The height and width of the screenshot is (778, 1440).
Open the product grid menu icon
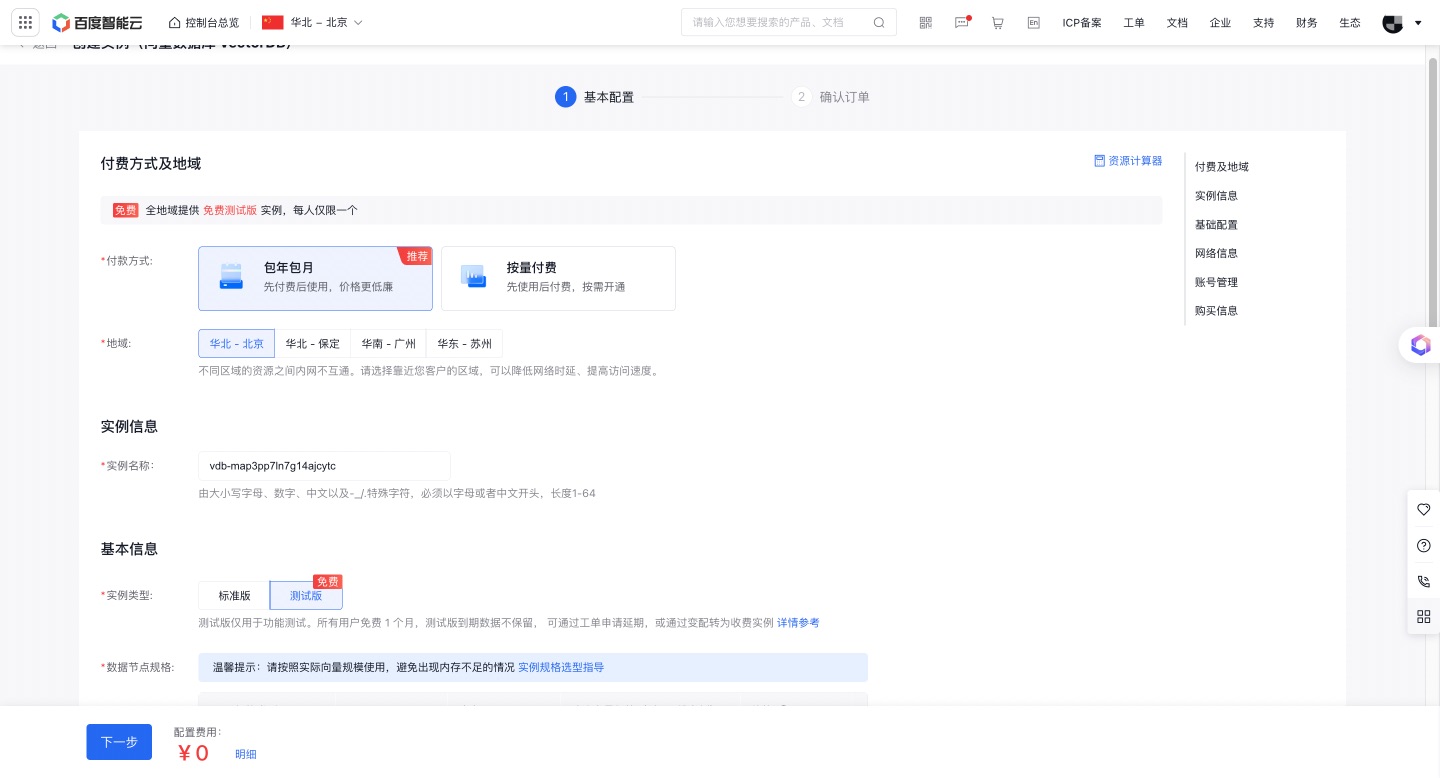pos(26,22)
